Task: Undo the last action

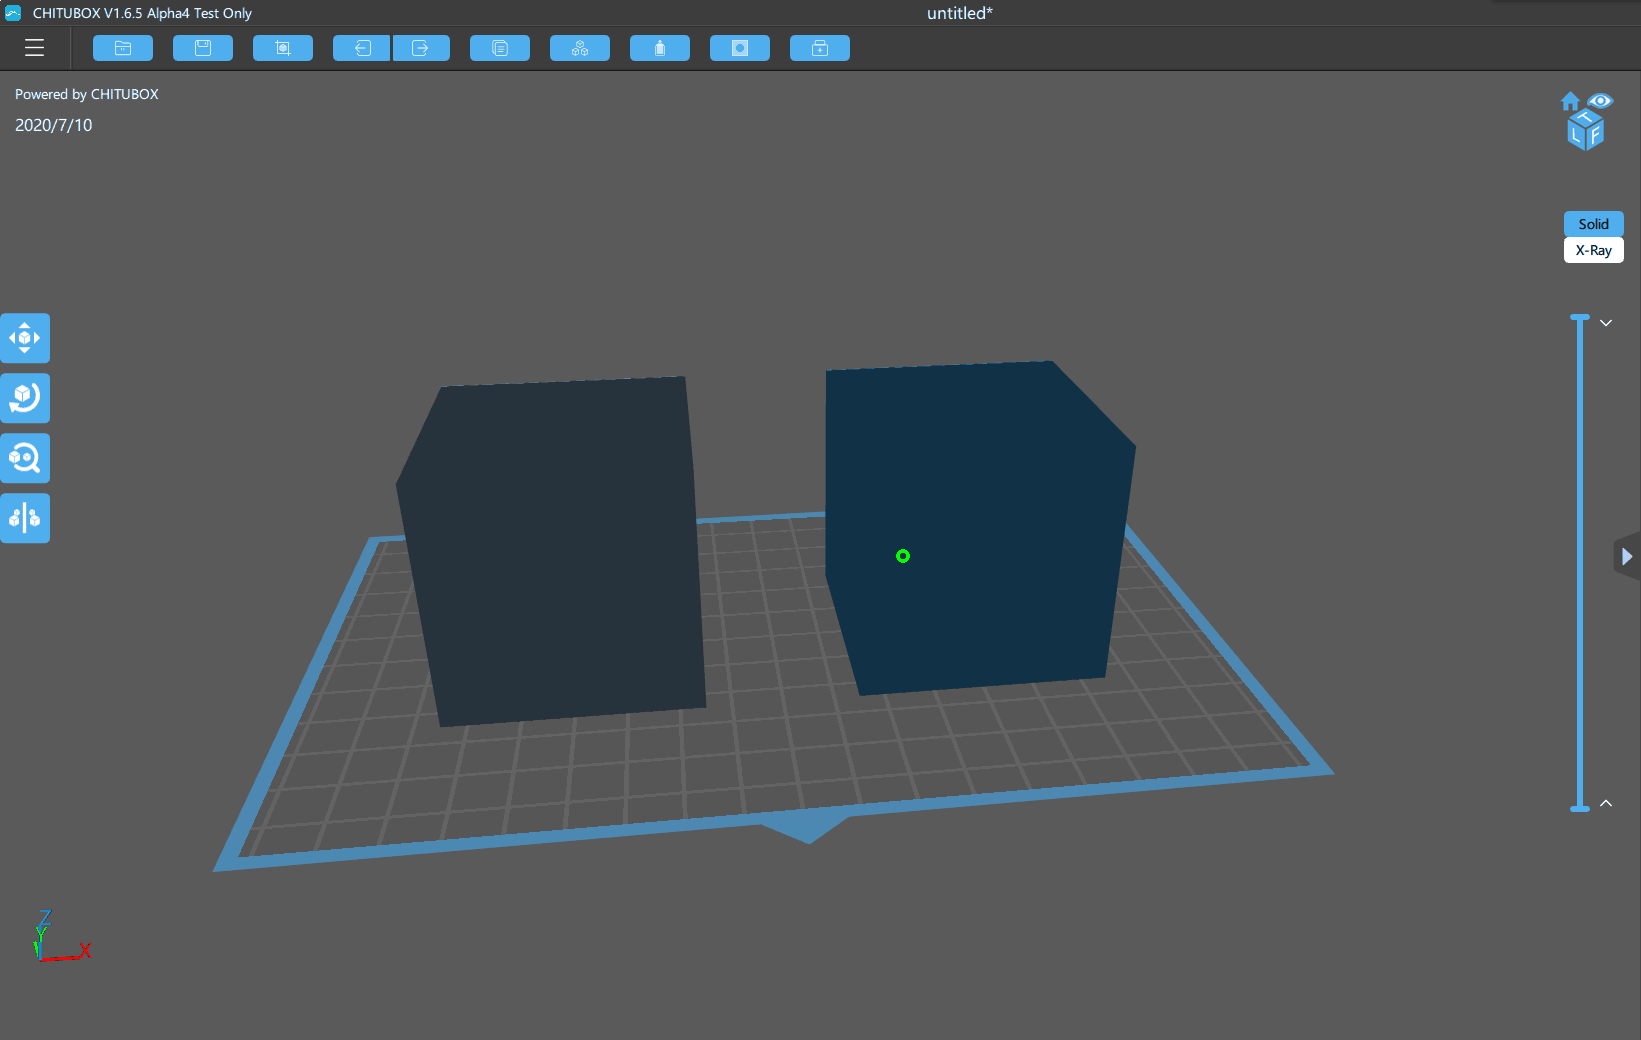Action: [x=361, y=47]
